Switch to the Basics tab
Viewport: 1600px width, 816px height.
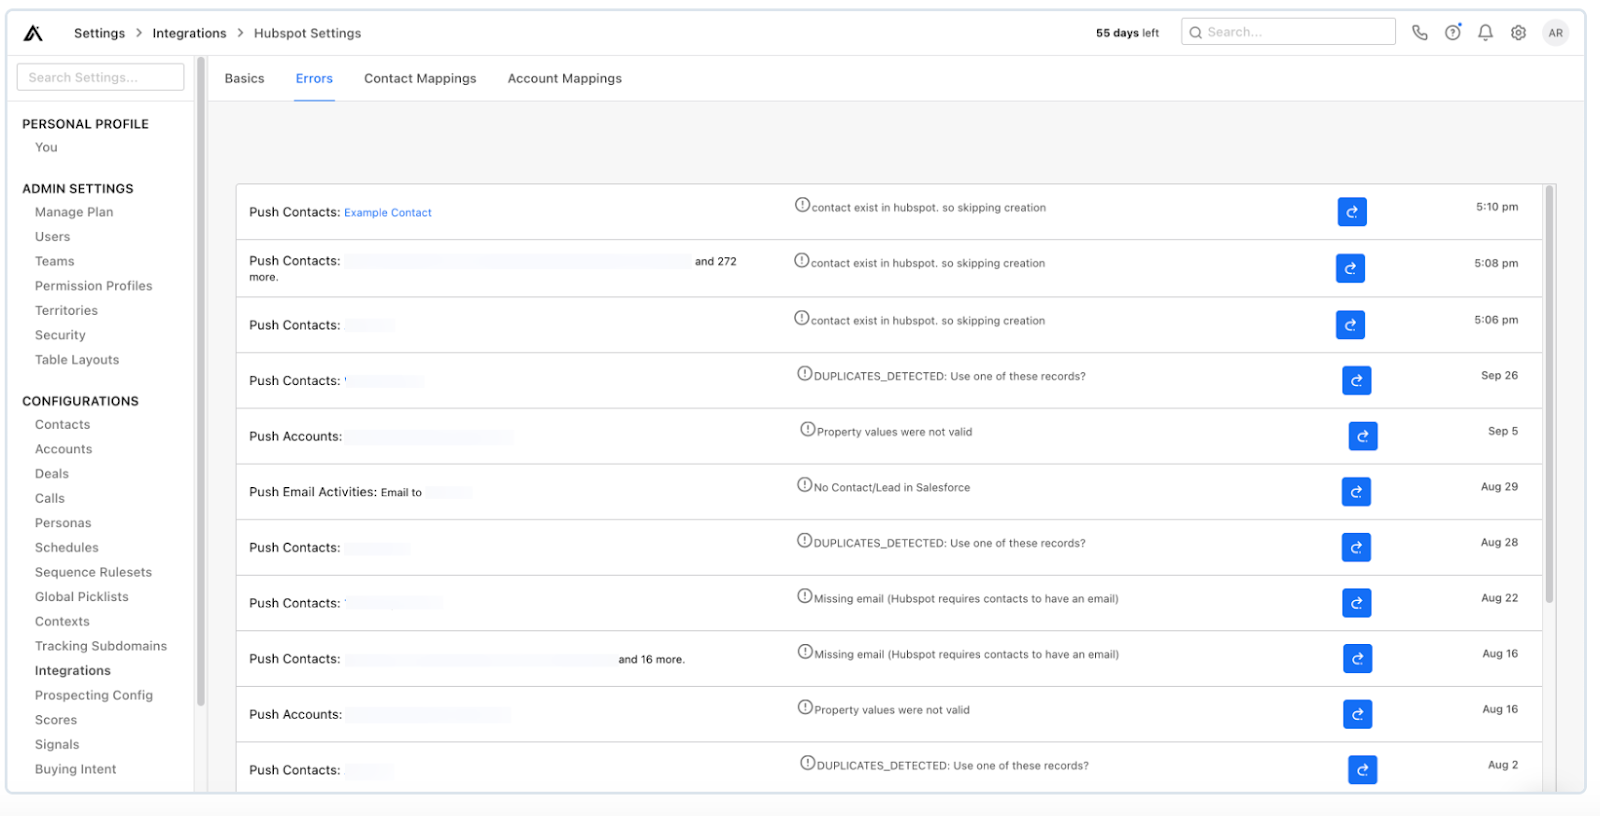tap(244, 78)
